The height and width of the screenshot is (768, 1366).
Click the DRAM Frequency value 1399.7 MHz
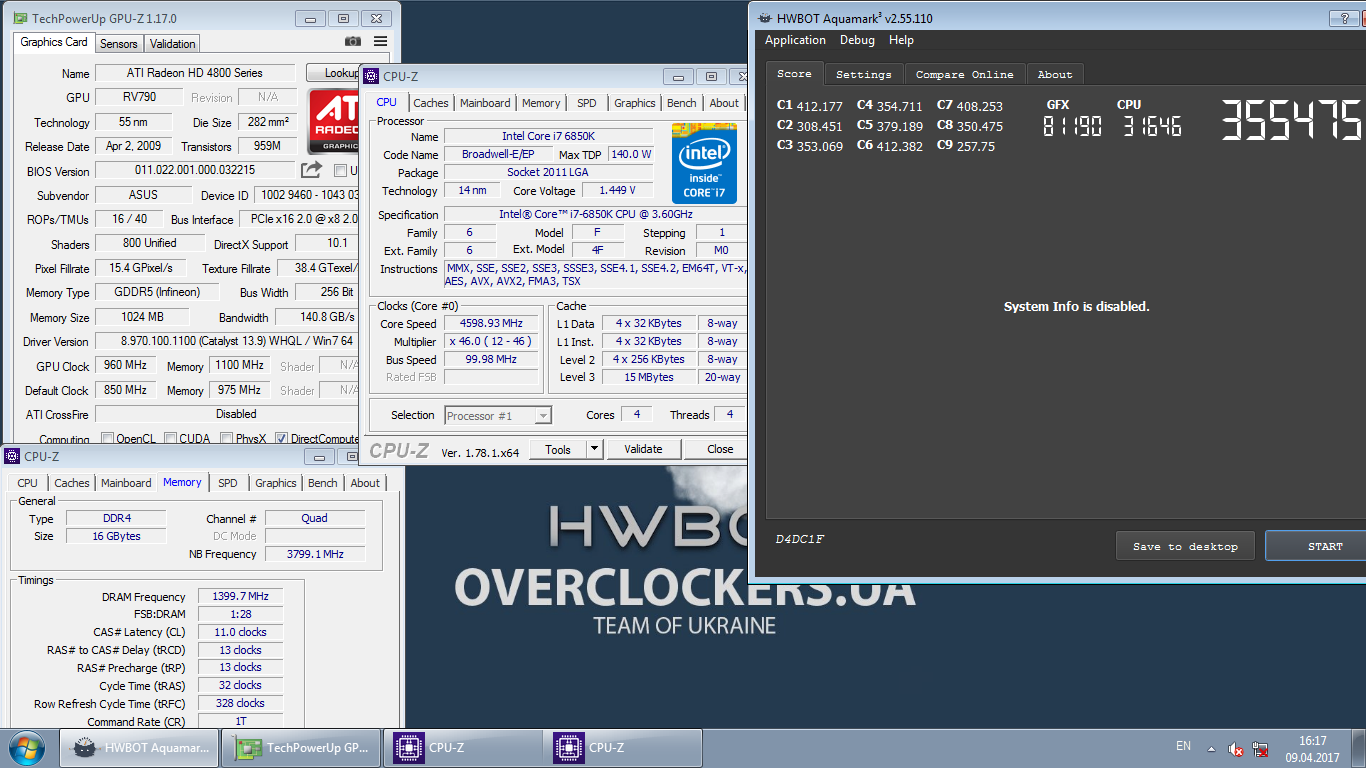pos(240,596)
